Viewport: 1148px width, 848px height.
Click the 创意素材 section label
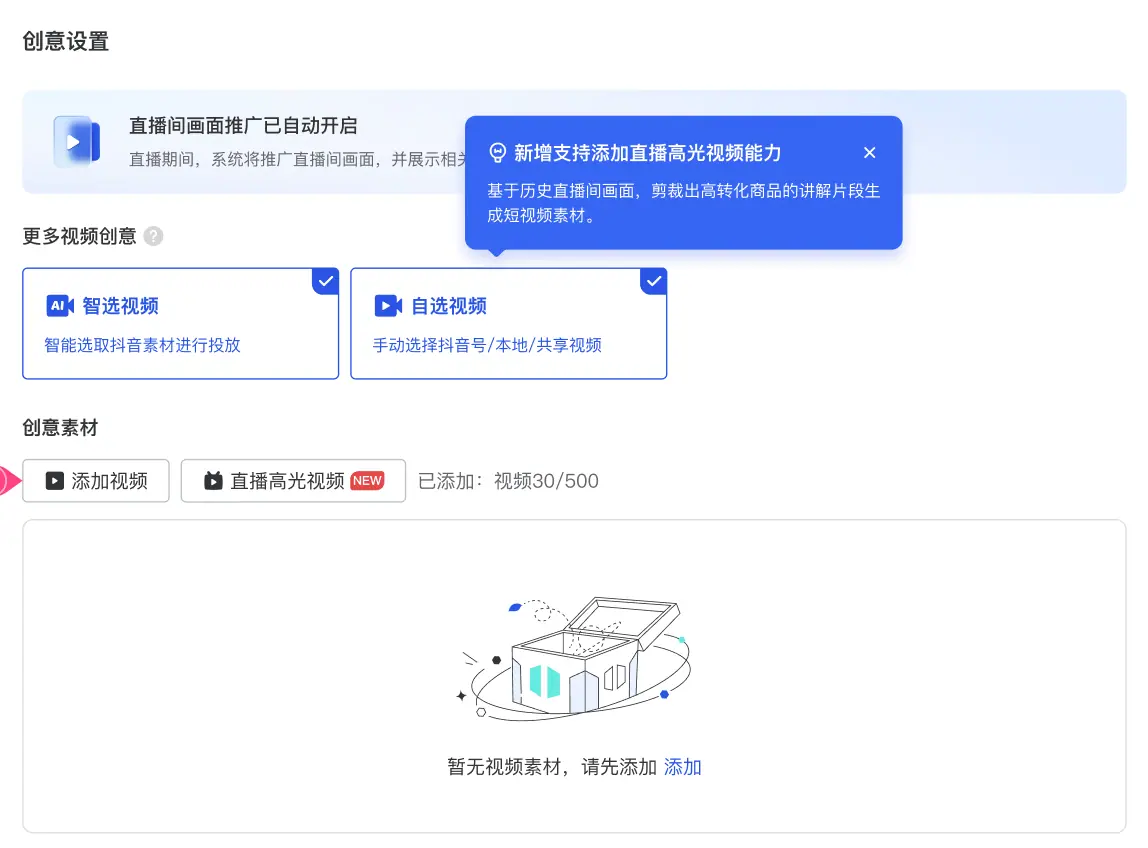[x=60, y=428]
